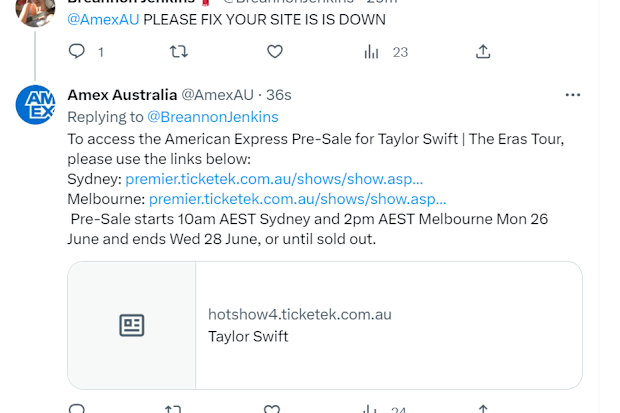Retweet the Amex Australia reply

pyautogui.click(x=173, y=409)
